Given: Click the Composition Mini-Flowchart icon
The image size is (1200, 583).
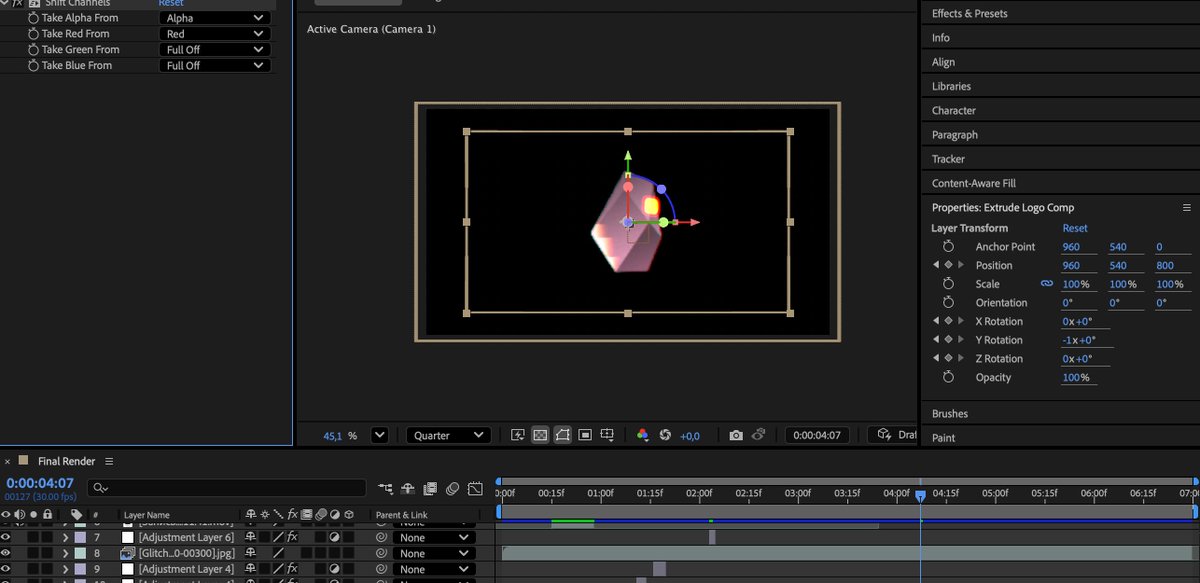Looking at the screenshot, I should 386,488.
